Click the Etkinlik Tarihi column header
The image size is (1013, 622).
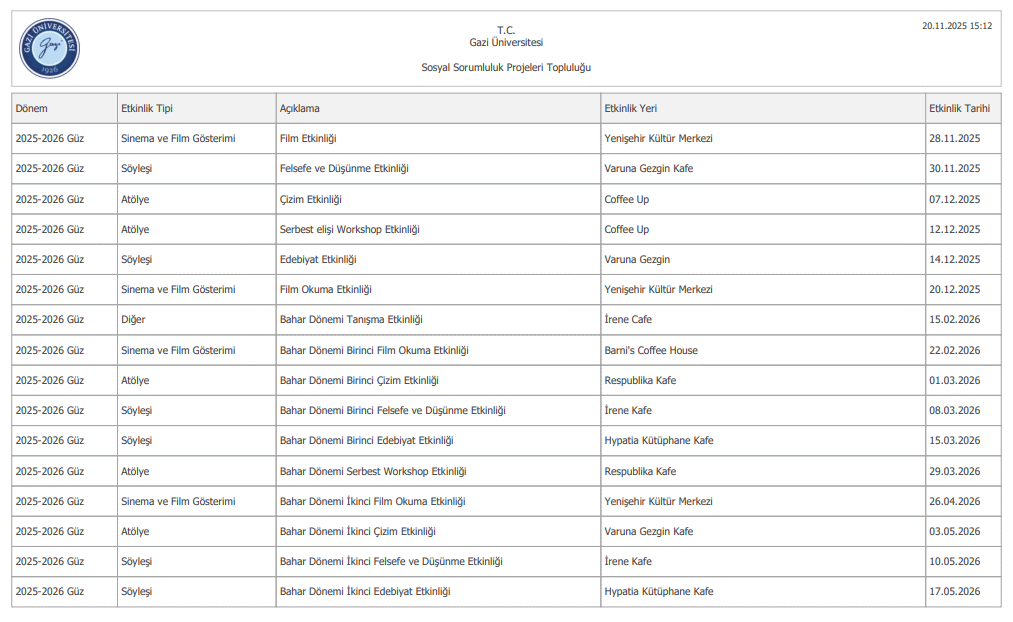tap(959, 108)
